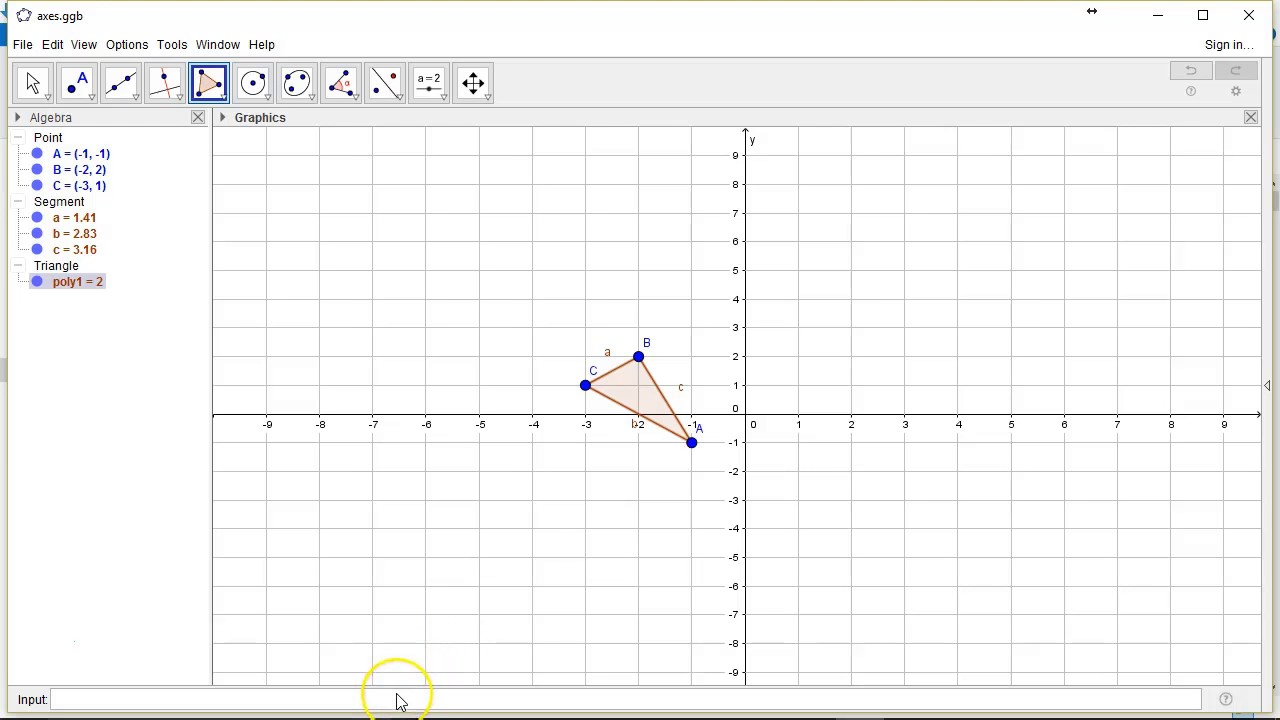This screenshot has height=720, width=1280.
Task: Click point A on the graph
Action: [x=691, y=442]
